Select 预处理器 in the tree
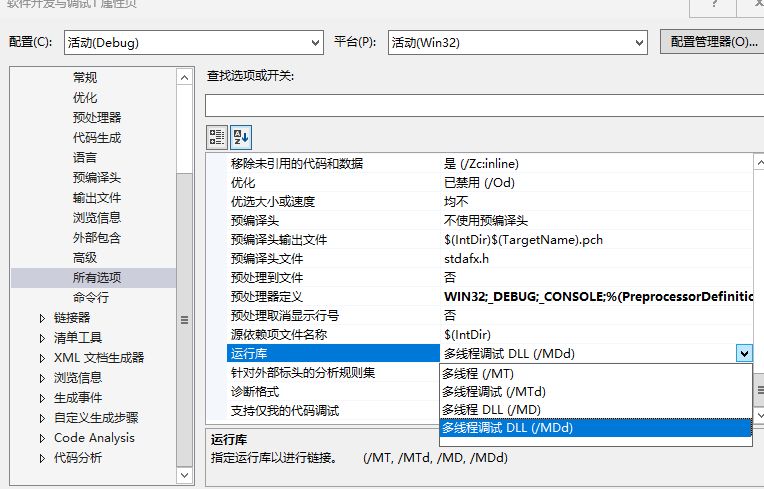Viewport: 764px width, 489px height. point(97,117)
